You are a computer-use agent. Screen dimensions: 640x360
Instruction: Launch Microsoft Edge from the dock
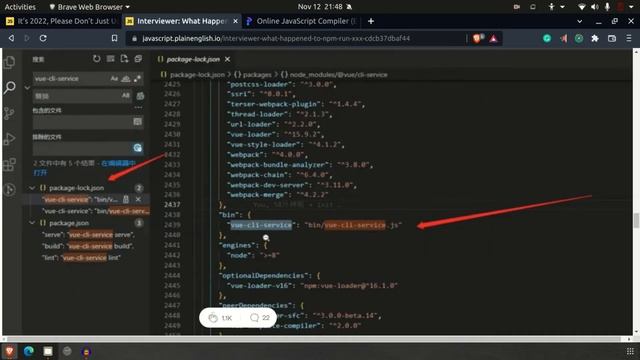click(29, 351)
